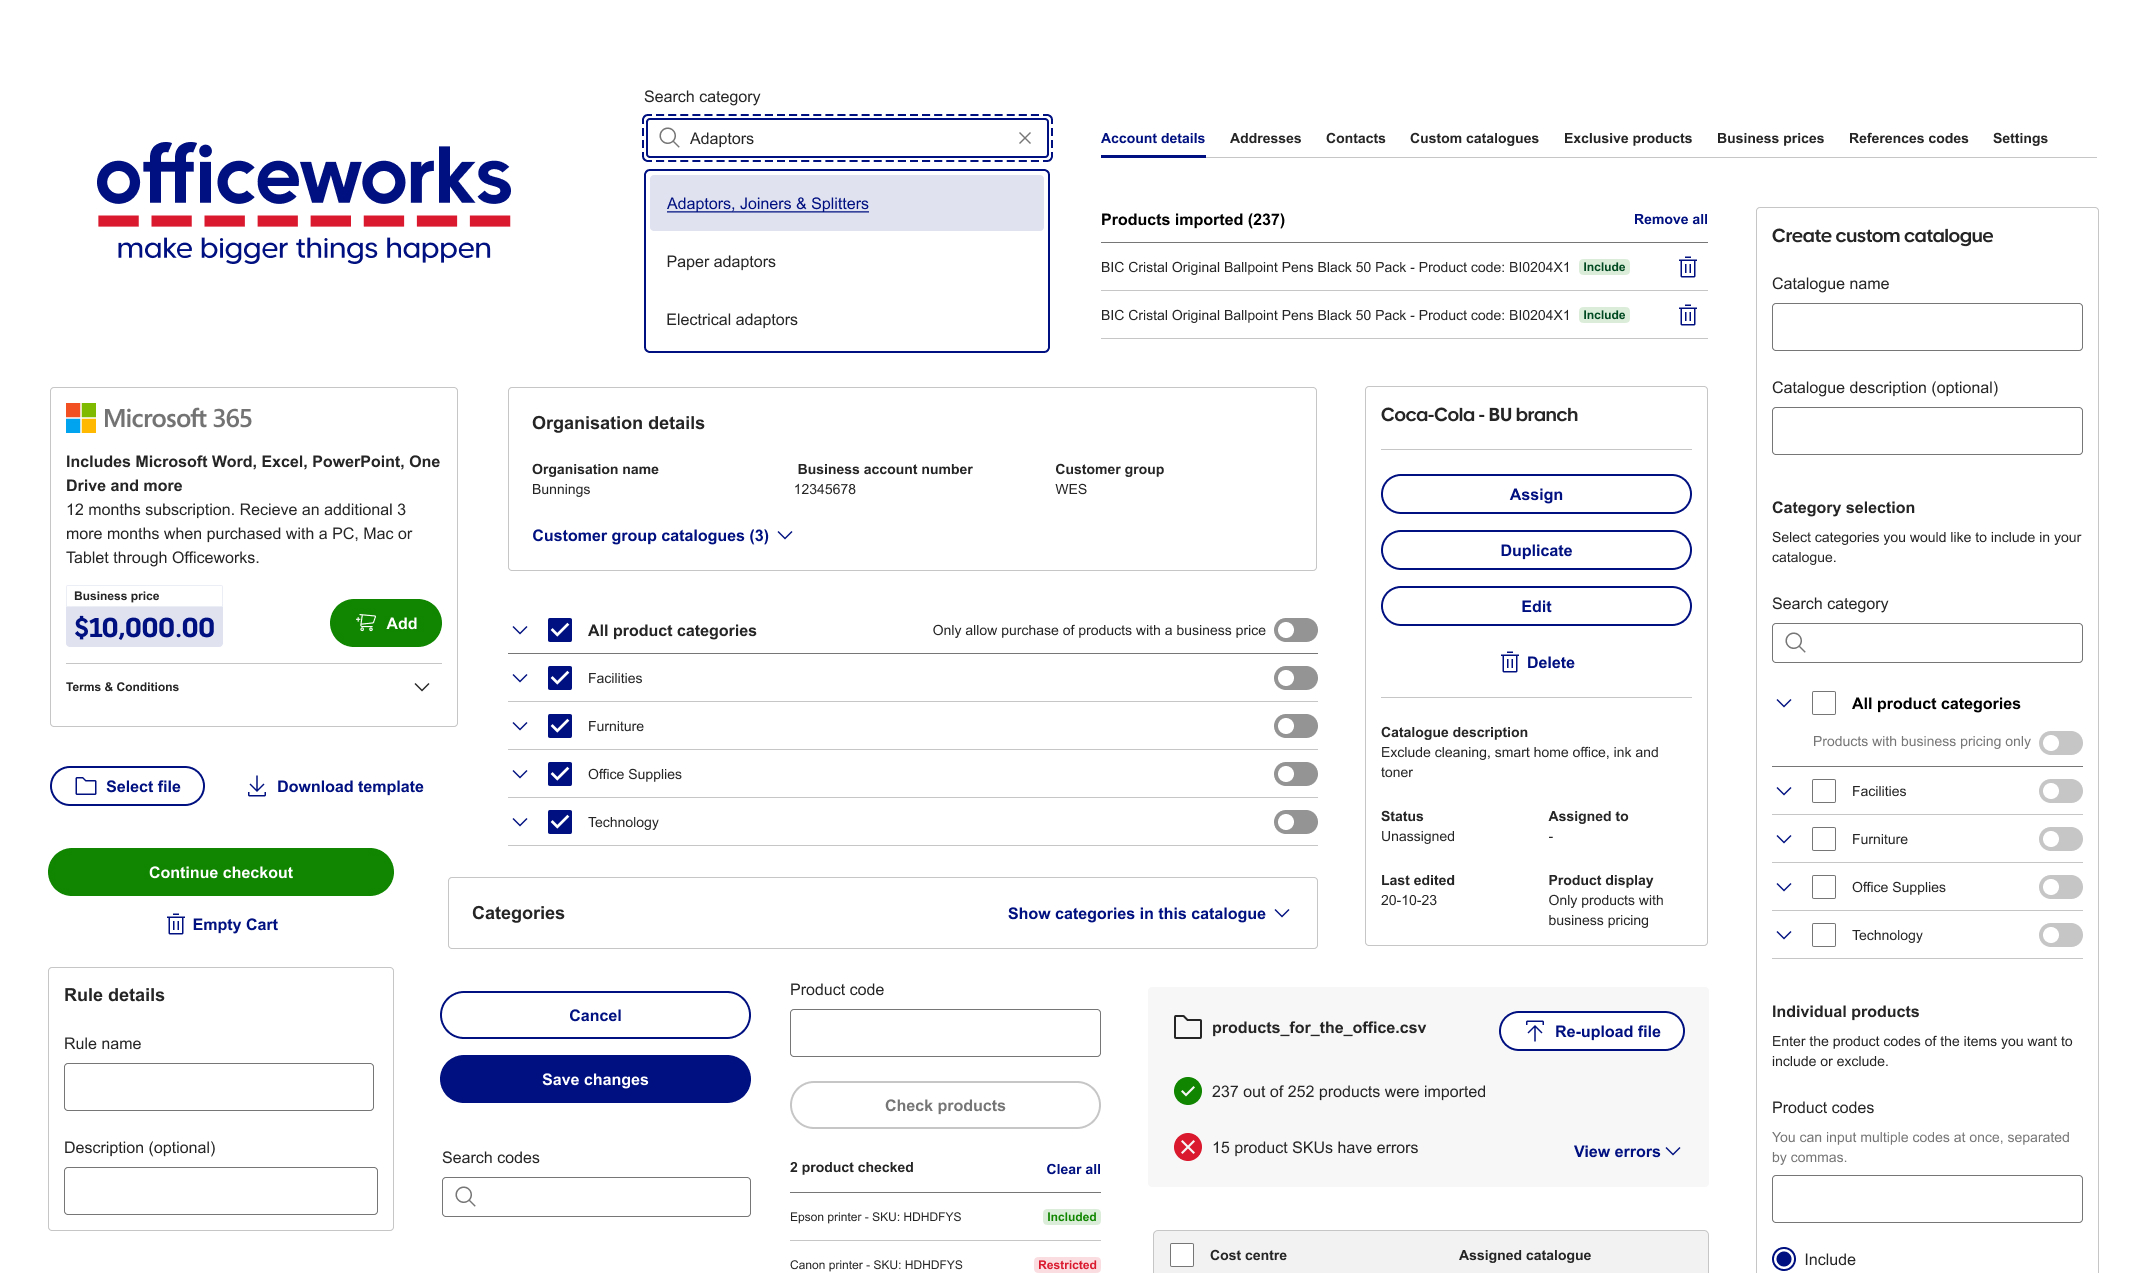Open the Business prices tab
2153x1273 pixels.
tap(1770, 138)
